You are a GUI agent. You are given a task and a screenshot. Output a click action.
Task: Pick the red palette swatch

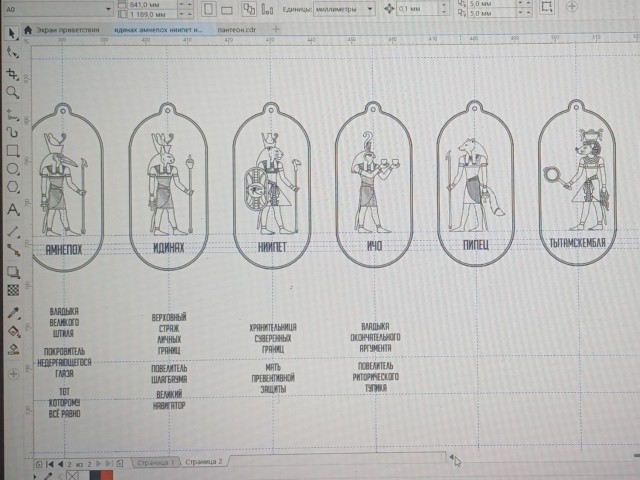(x=107, y=476)
